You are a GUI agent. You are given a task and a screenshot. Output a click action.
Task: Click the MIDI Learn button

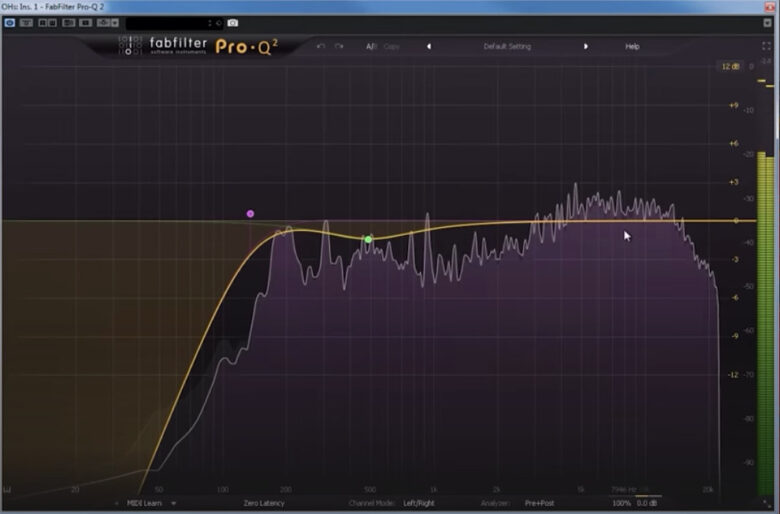click(x=144, y=503)
